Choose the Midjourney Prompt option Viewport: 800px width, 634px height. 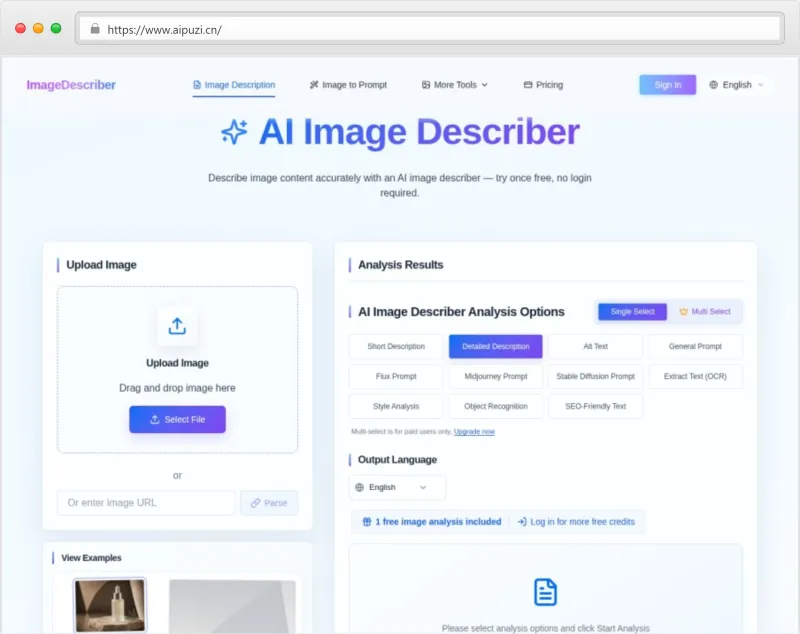pos(495,376)
